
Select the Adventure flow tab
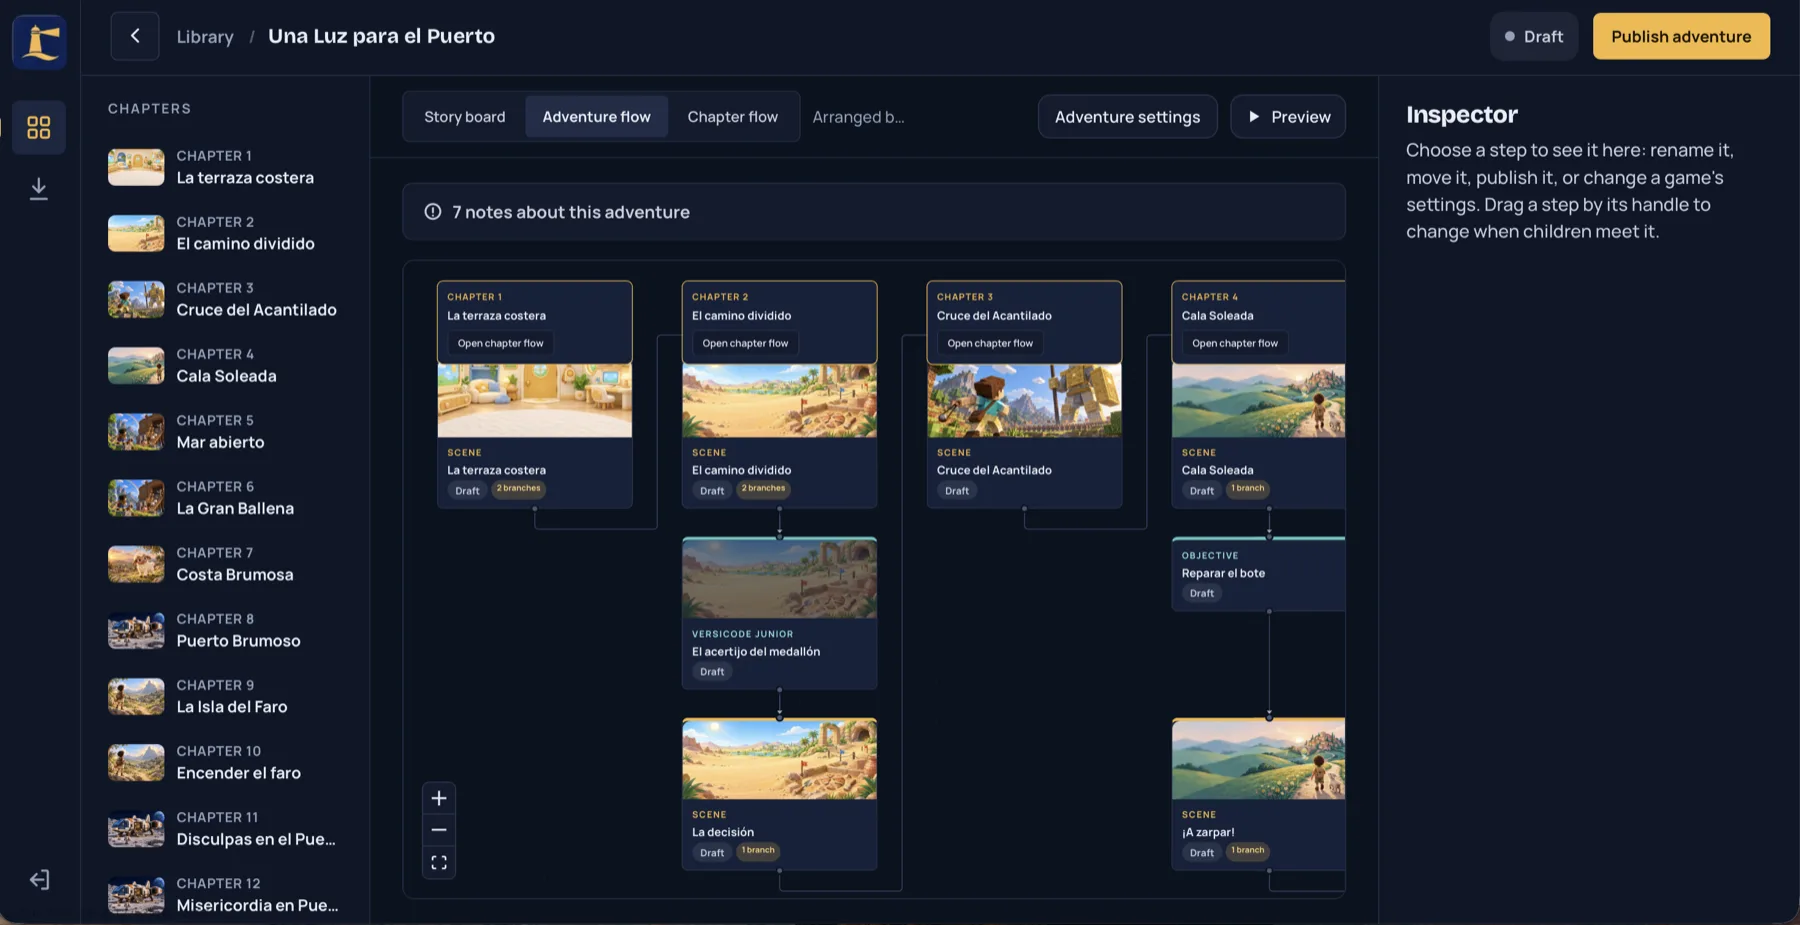(x=597, y=117)
